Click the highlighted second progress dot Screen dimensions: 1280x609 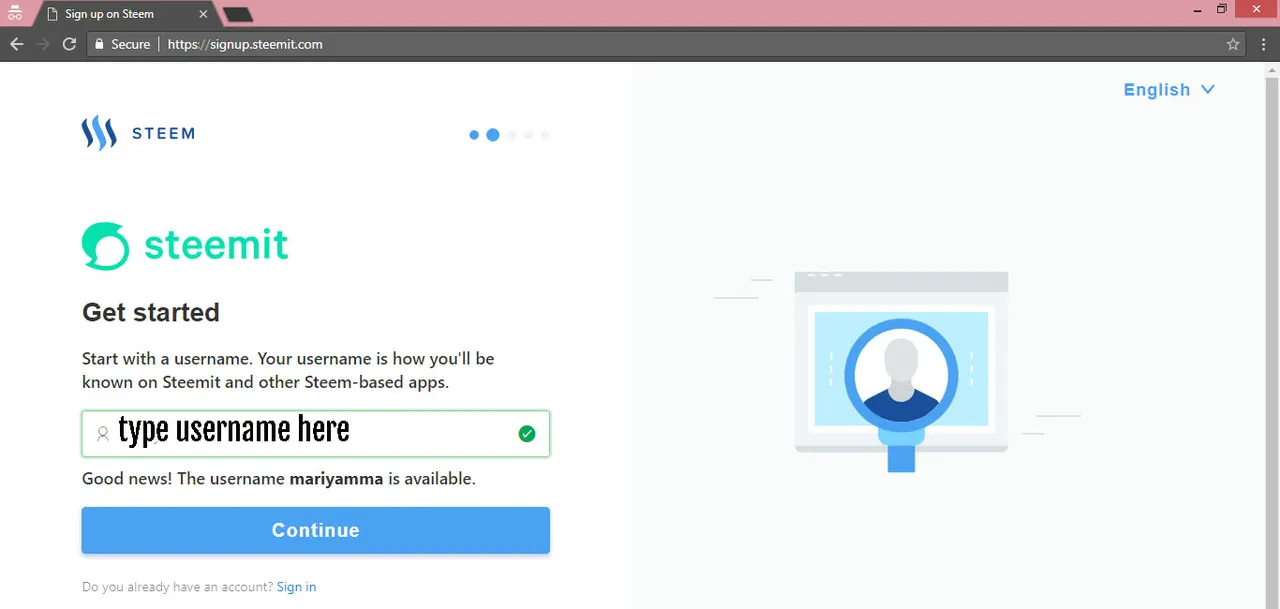[493, 135]
